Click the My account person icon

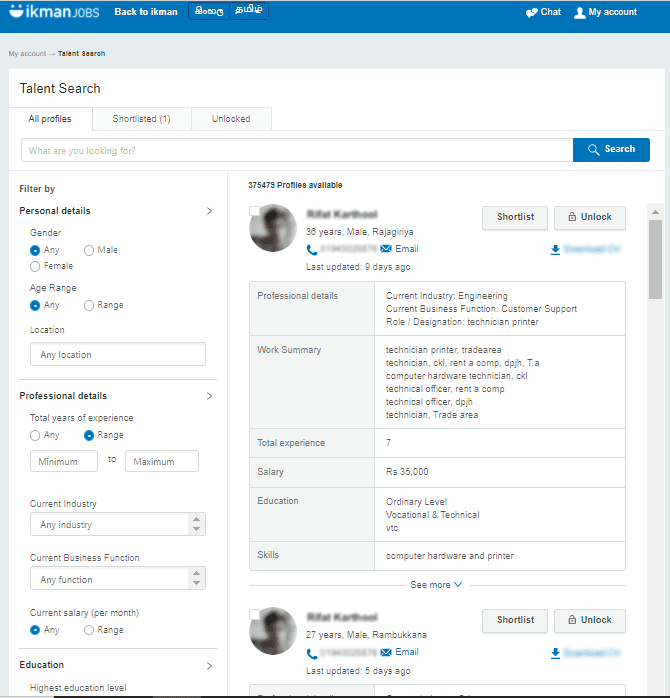[x=579, y=12]
